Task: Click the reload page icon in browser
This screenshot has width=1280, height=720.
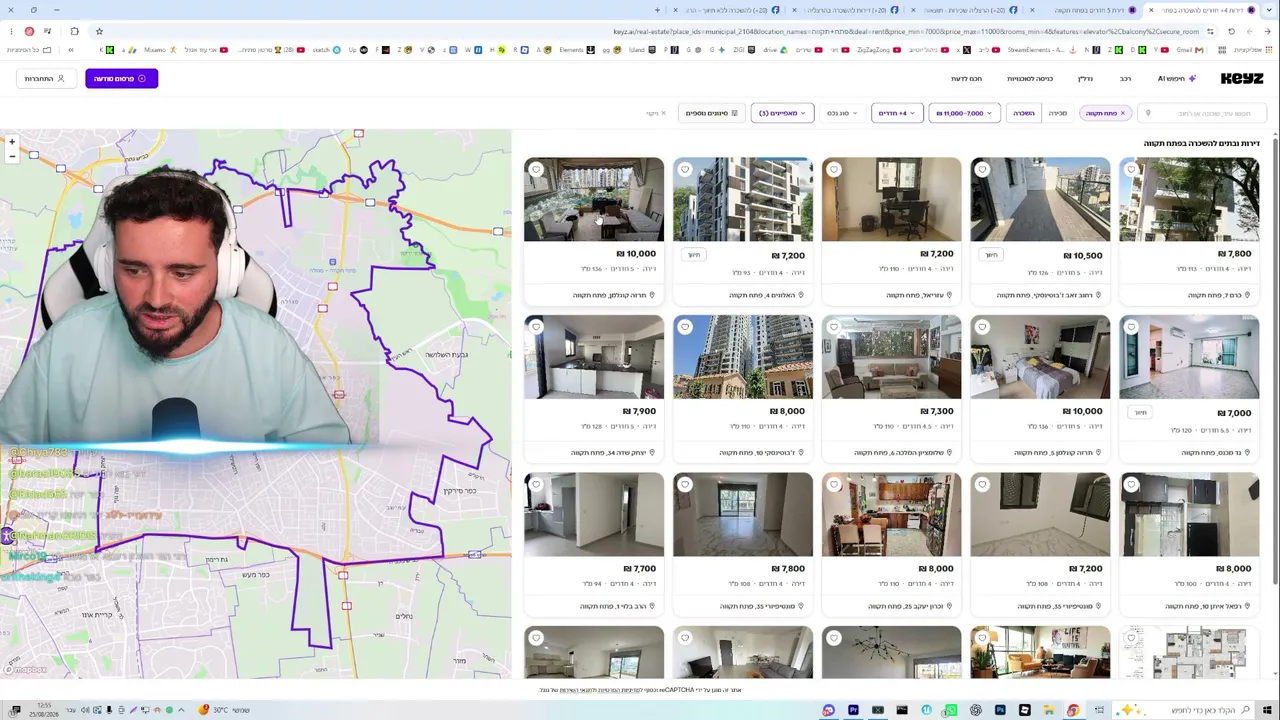Action: 1231,31
